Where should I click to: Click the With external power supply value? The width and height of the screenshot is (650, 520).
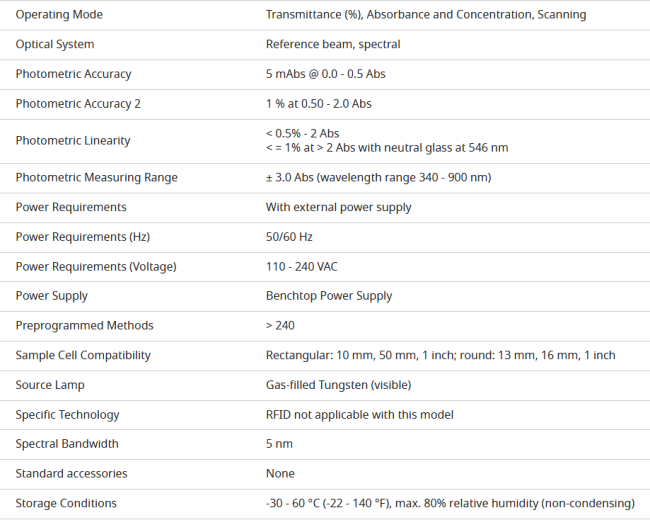coord(338,207)
